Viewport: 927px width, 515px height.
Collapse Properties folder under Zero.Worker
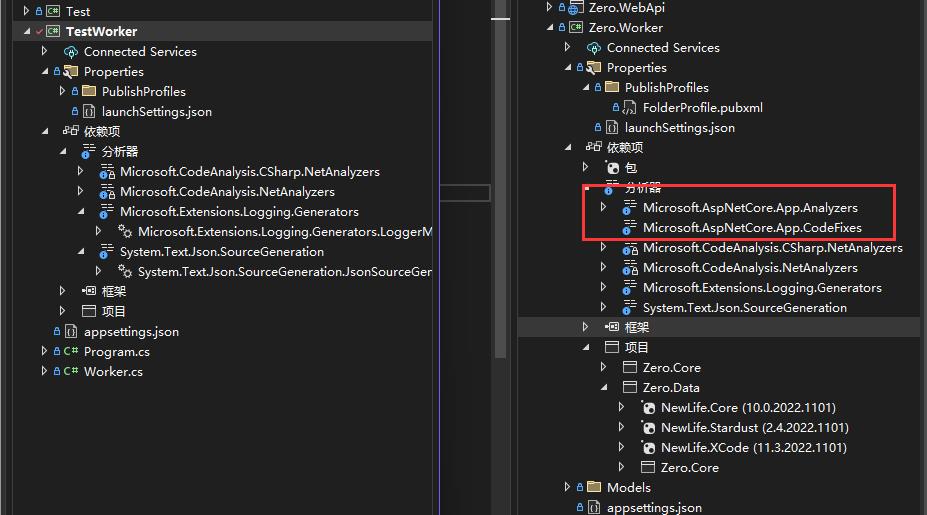click(568, 67)
